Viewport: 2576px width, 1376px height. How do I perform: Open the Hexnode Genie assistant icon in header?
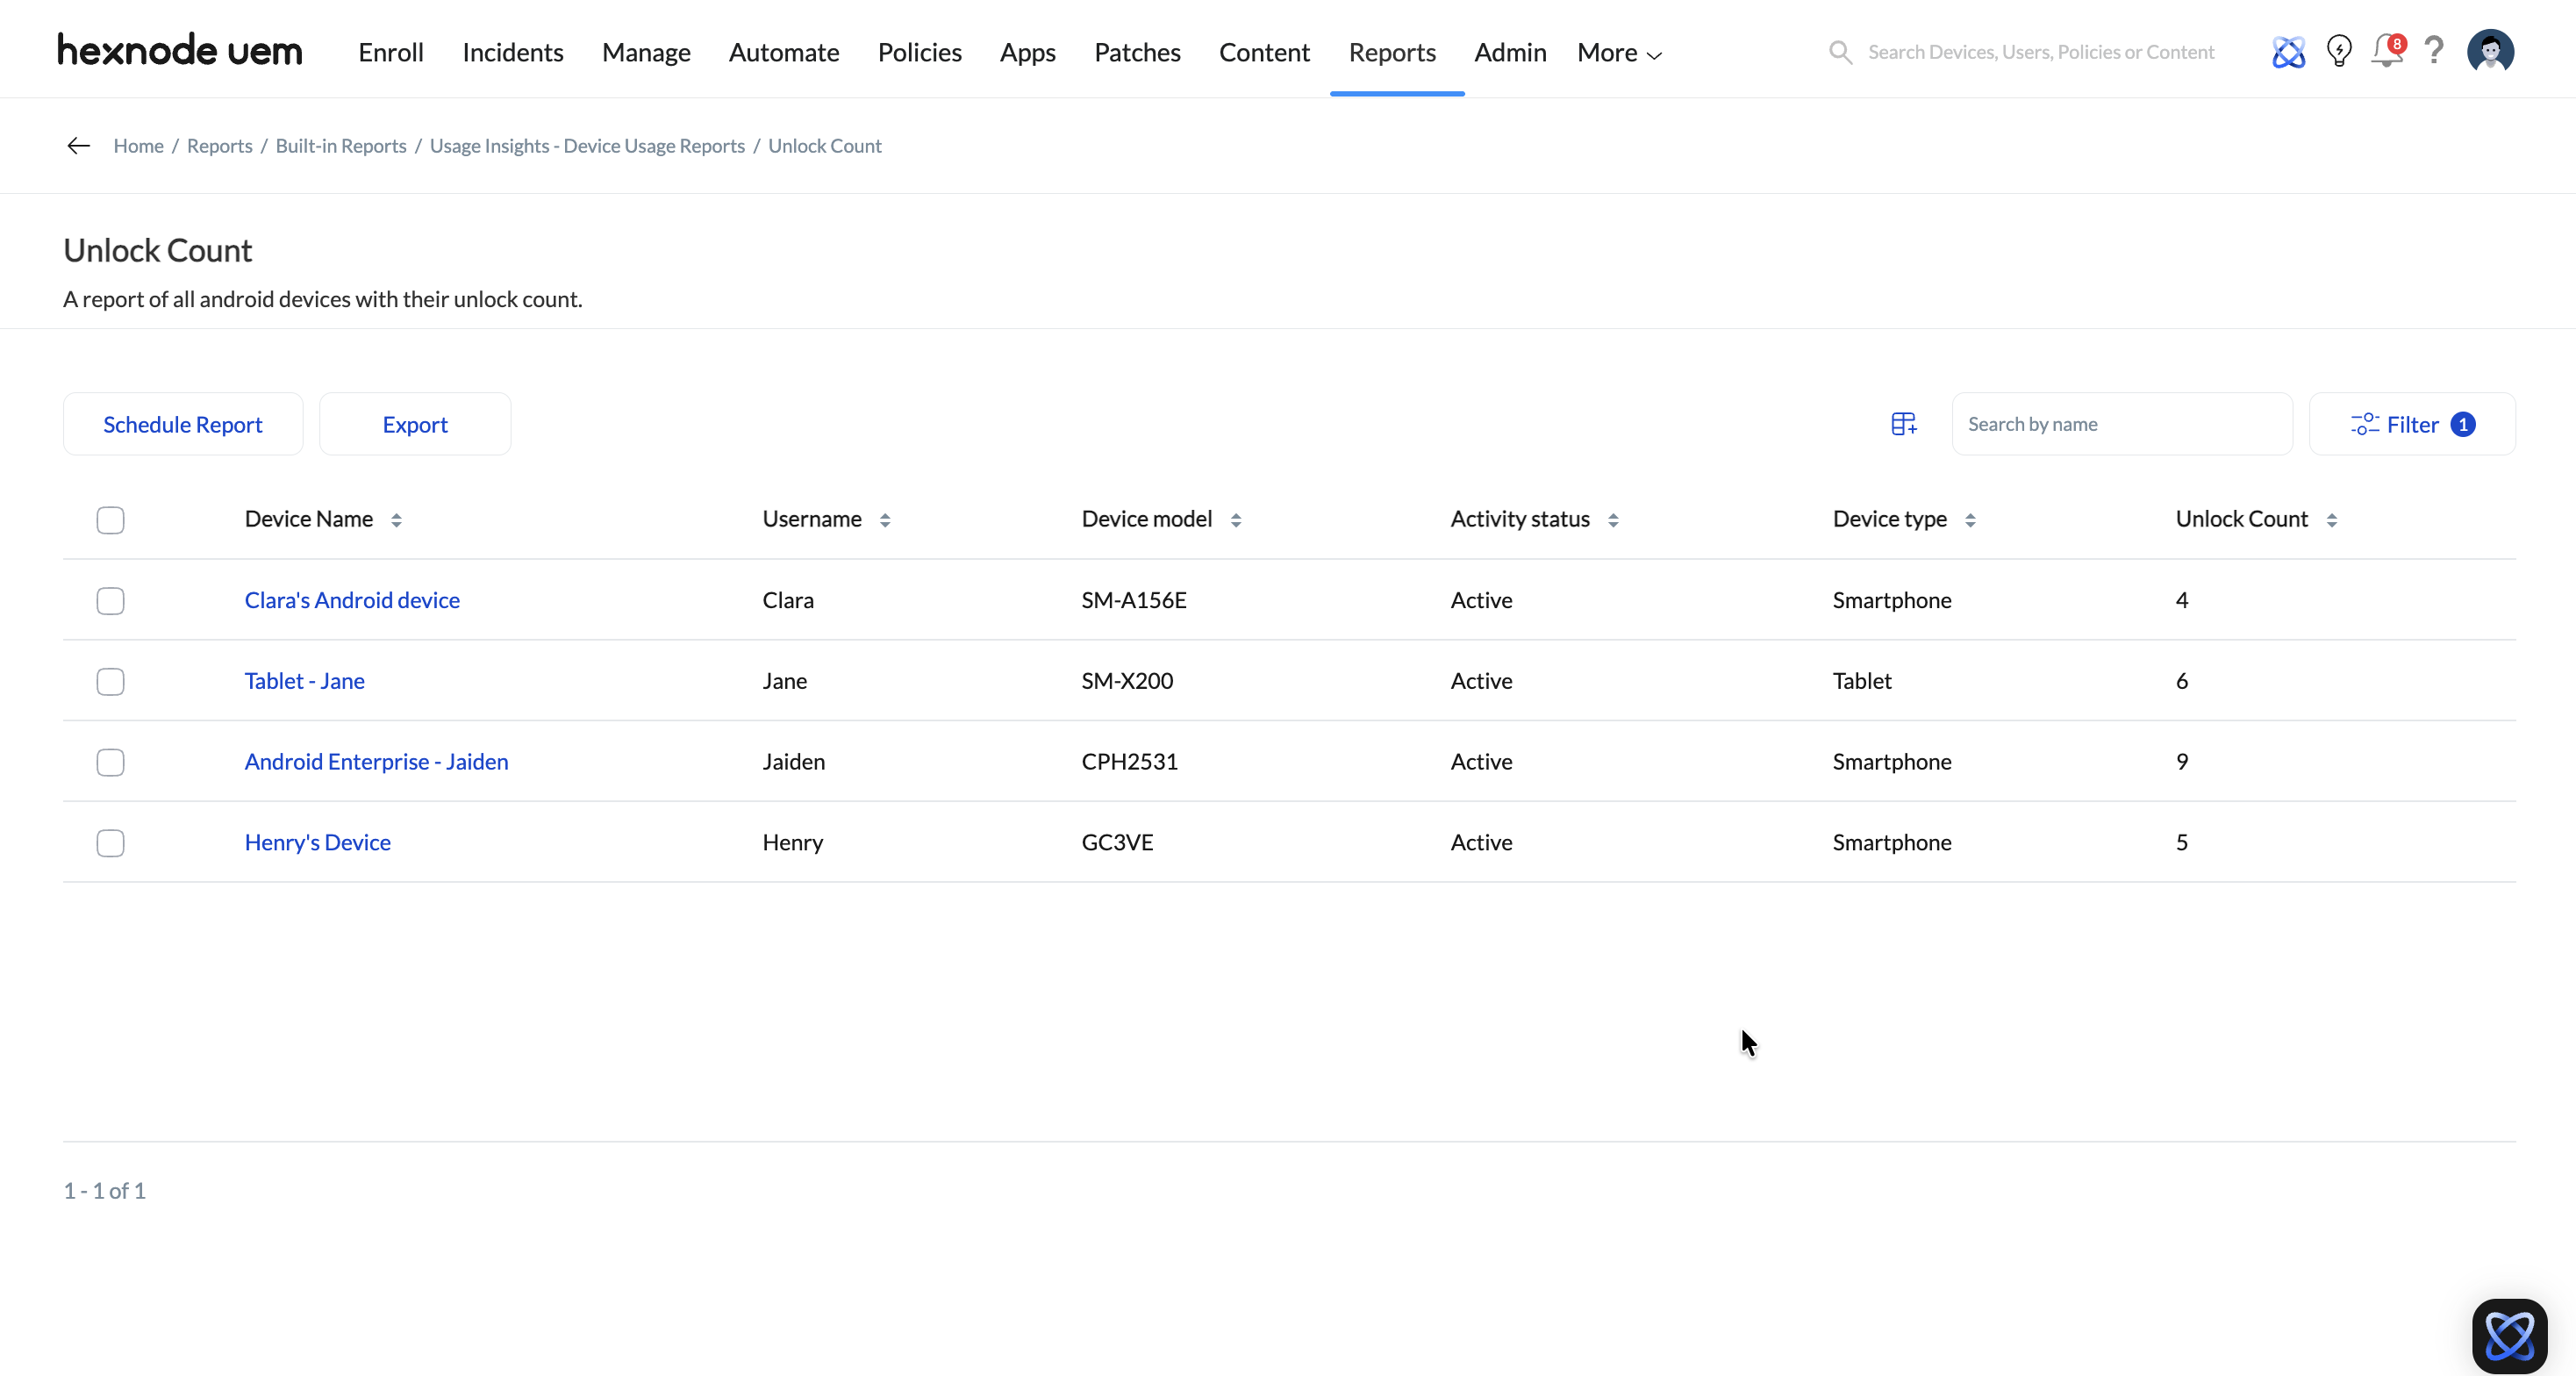click(2288, 52)
